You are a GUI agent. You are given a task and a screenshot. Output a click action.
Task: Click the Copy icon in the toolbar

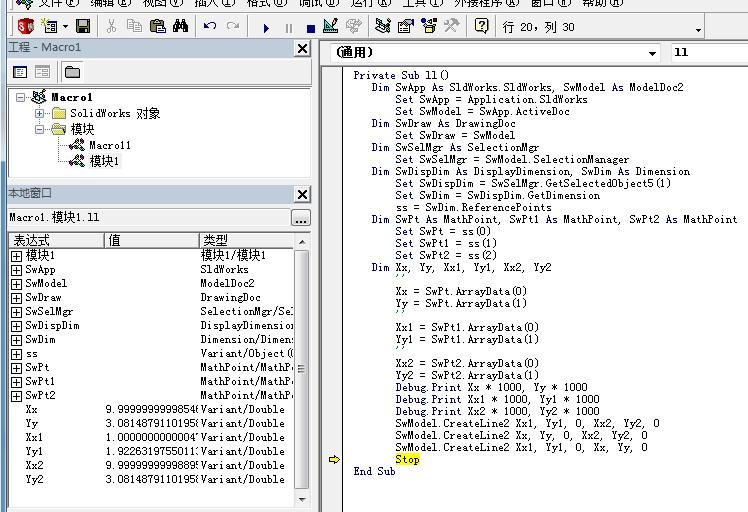tap(134, 26)
